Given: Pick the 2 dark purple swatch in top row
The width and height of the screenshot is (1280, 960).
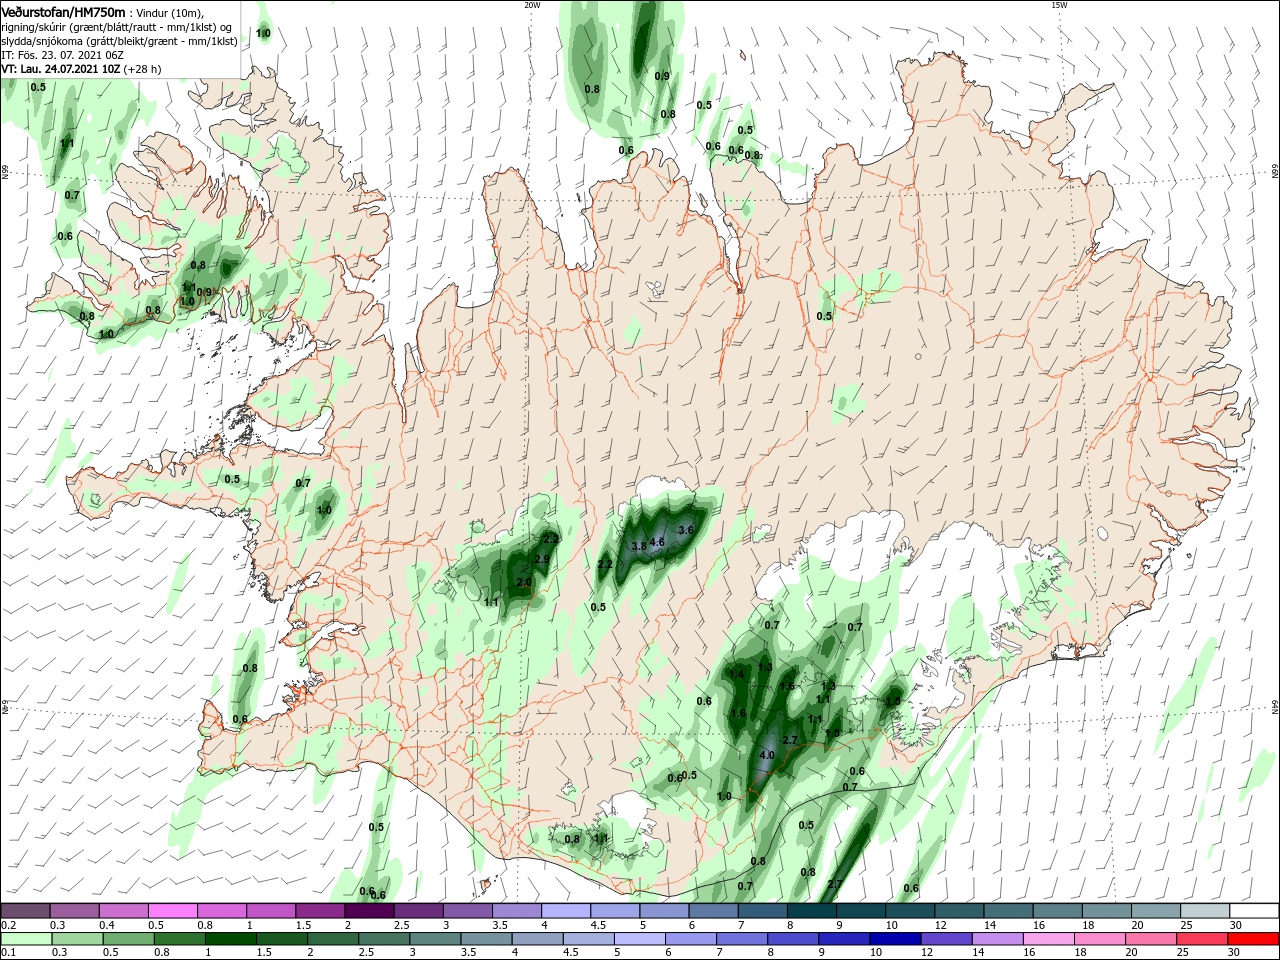Looking at the screenshot, I should (368, 910).
